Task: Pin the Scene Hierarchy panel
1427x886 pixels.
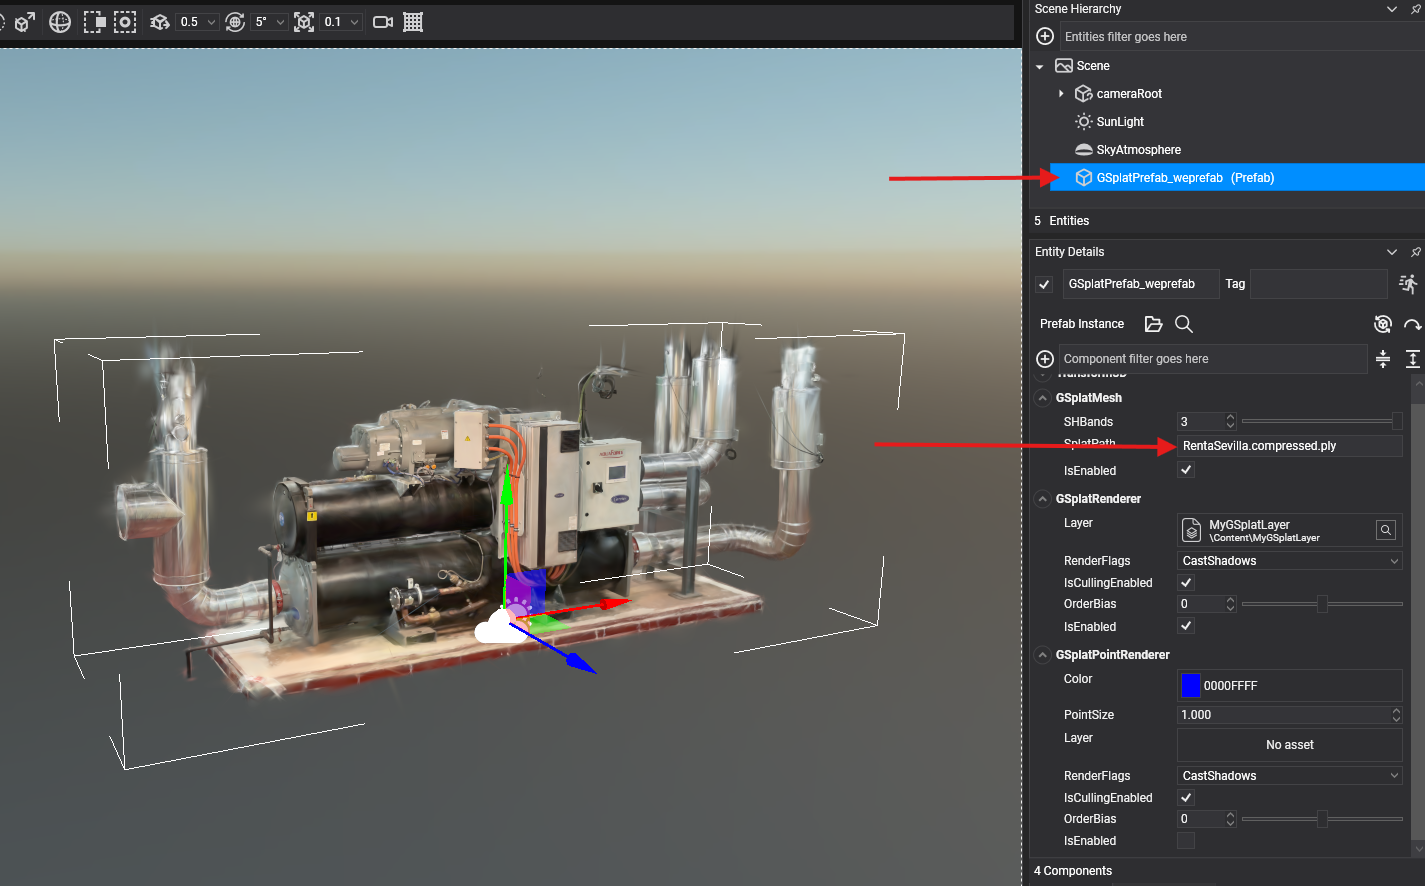Action: pos(1415,9)
